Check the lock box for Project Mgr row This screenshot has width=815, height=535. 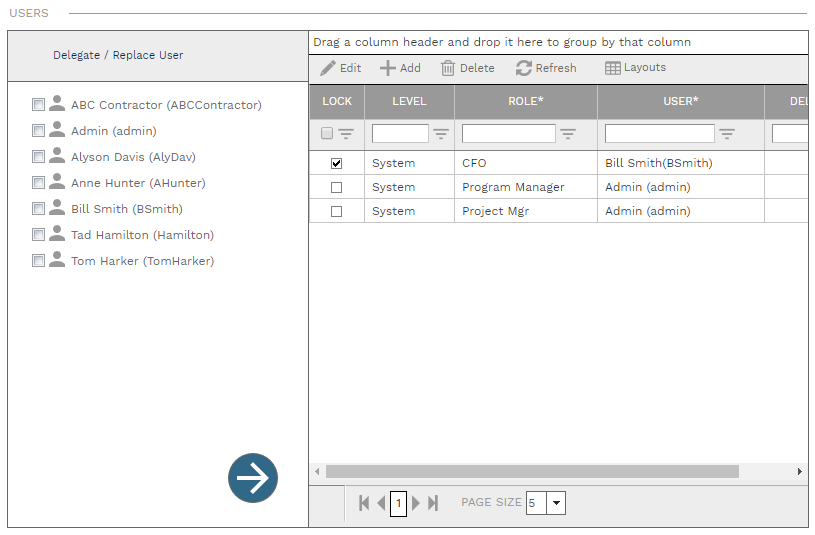click(336, 211)
